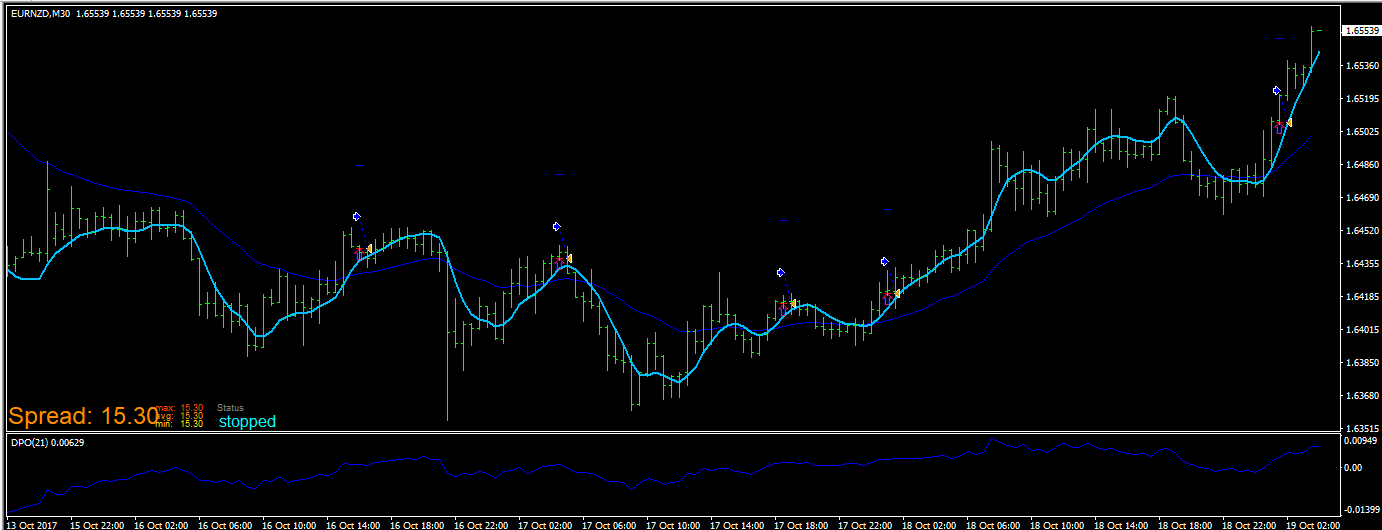Click the -0.01399 level on DPO scale
The image size is (1382, 530).
pos(1363,510)
